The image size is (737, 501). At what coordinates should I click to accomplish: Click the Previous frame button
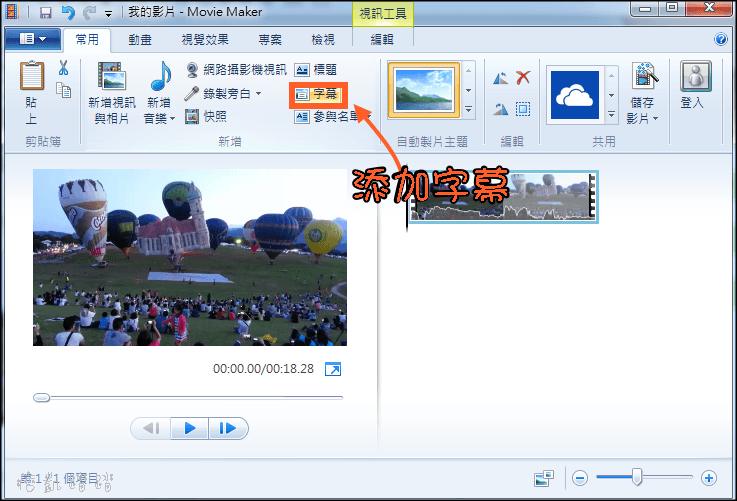click(x=151, y=428)
